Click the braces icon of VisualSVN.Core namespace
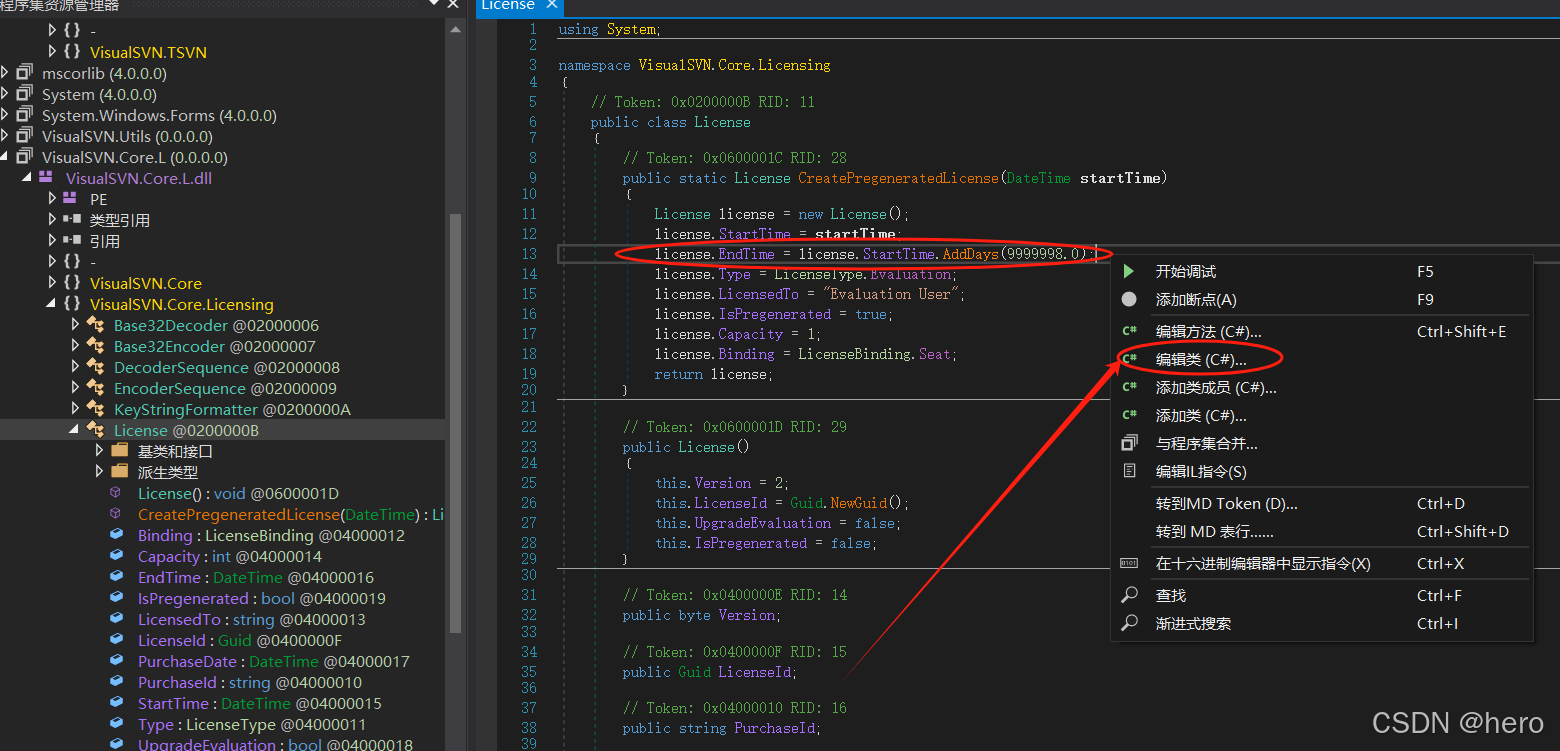The image size is (1560, 751). point(71,283)
